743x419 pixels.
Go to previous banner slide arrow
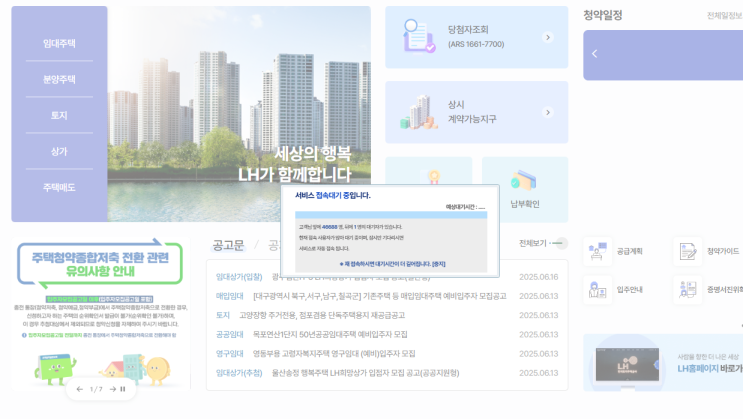pyautogui.click(x=80, y=389)
